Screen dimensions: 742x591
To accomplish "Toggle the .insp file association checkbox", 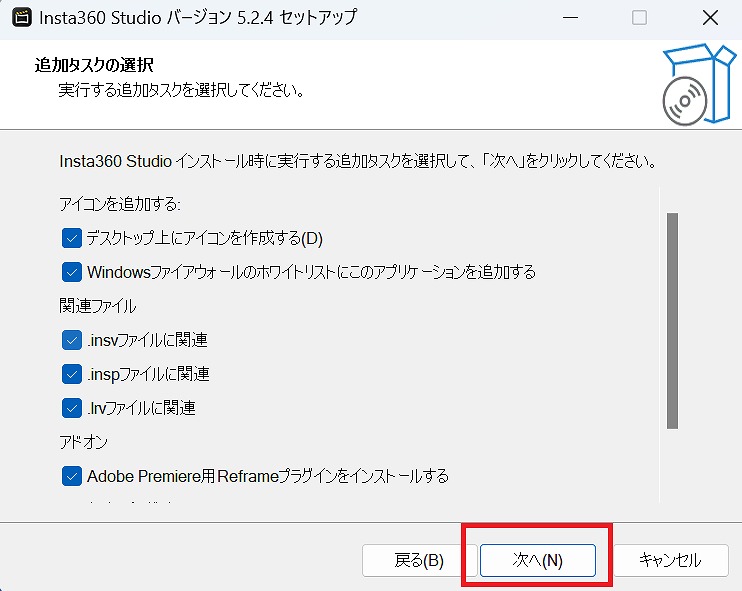I will click(71, 374).
